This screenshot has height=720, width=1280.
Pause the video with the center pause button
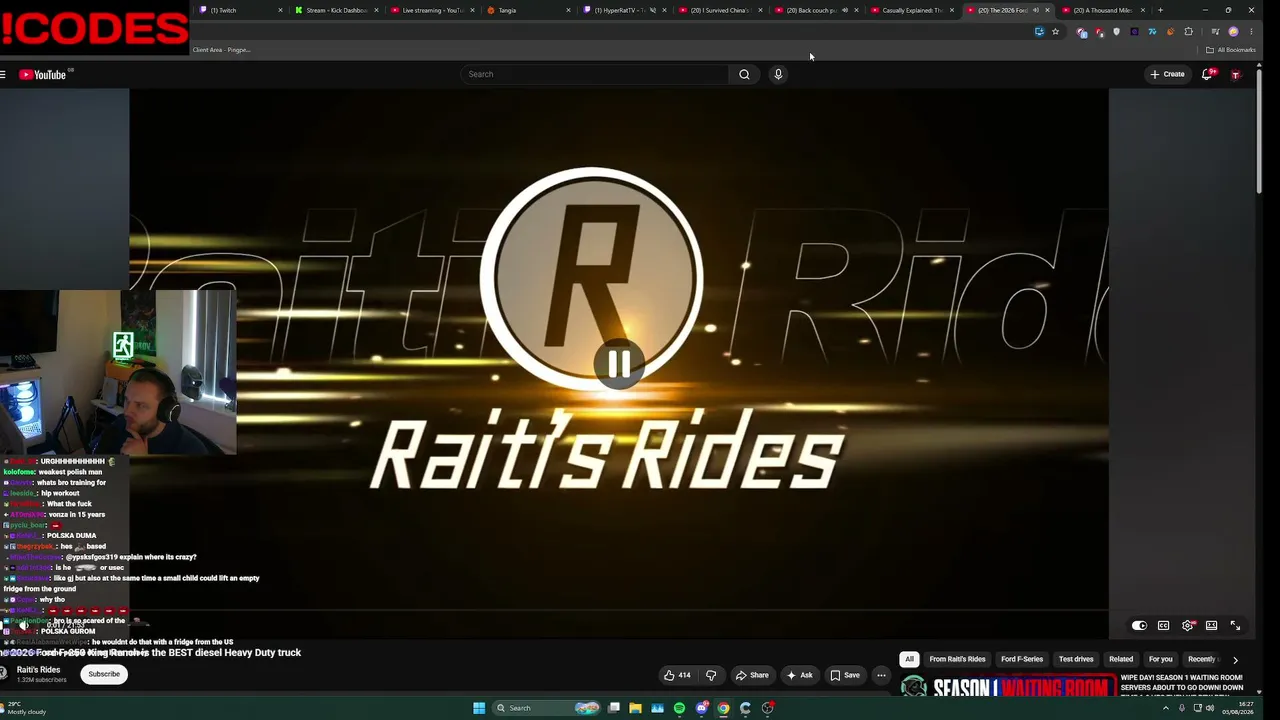[x=619, y=364]
